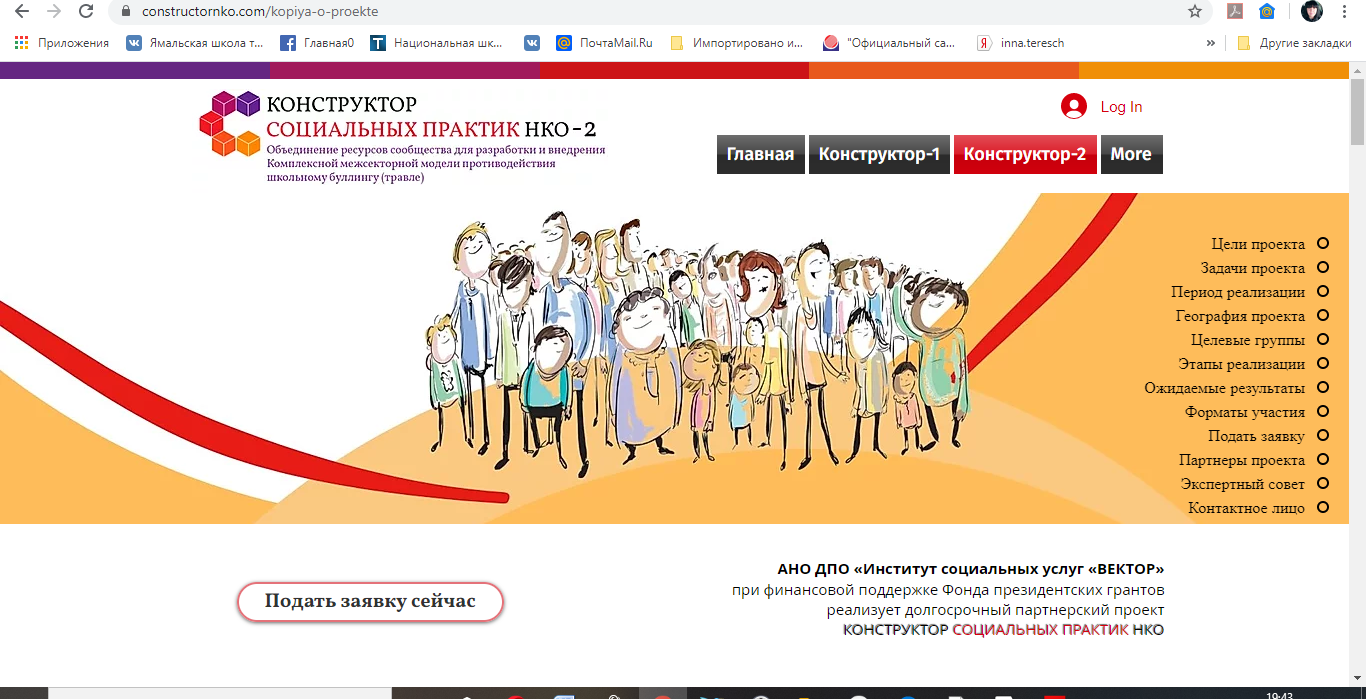
Task: Open the Chrome three-dot menu
Action: coord(1344,12)
